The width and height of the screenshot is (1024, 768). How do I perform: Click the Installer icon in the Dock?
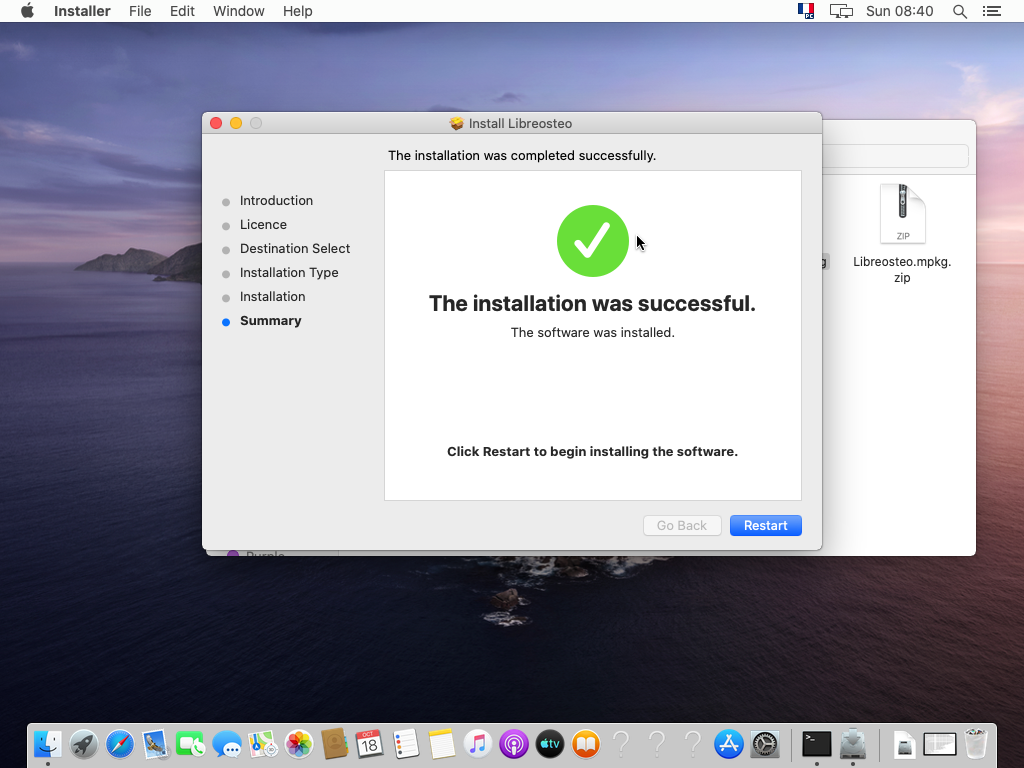852,744
